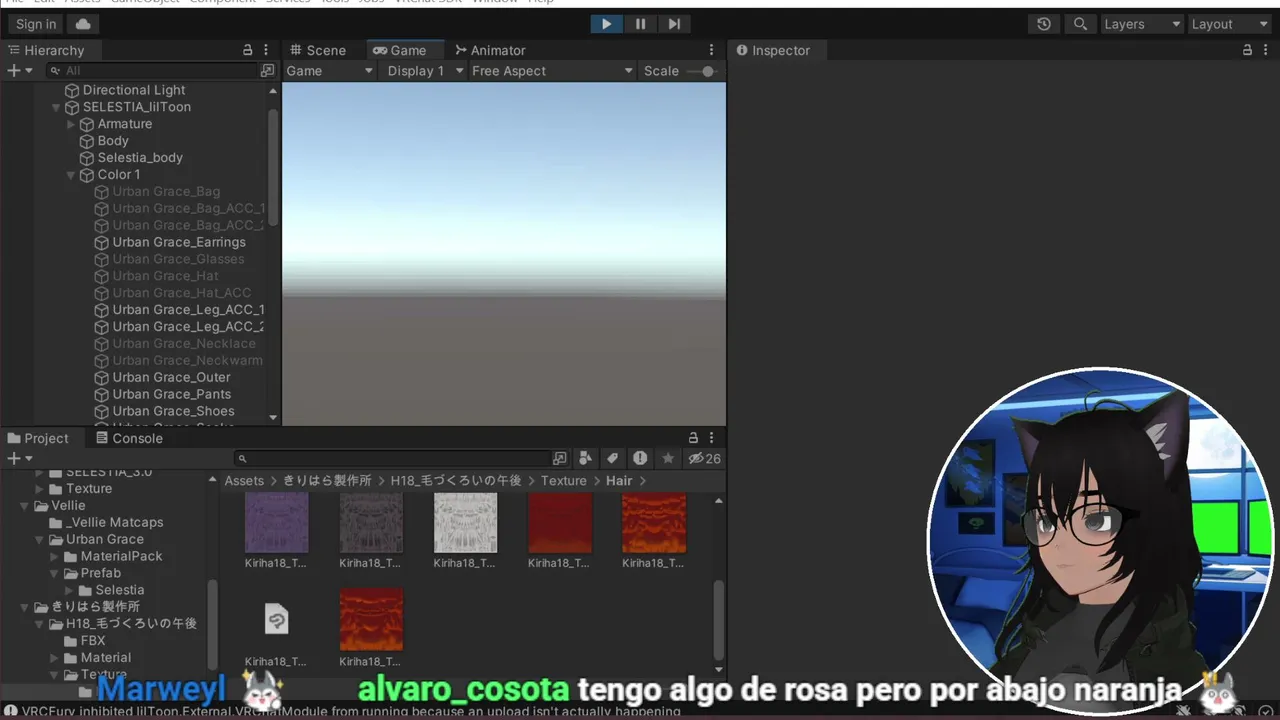Pause the game with the Pause button
Screen dimensions: 1280x720
point(640,24)
